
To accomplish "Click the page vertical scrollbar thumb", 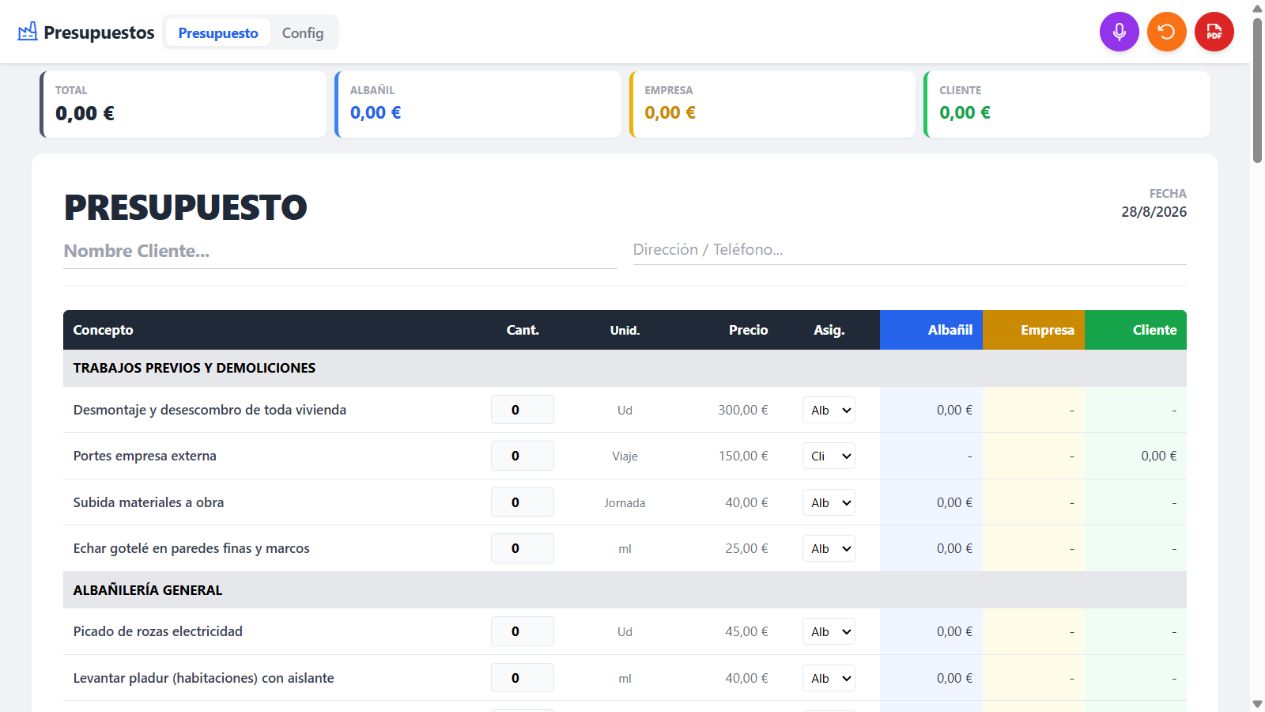I will click(1257, 88).
